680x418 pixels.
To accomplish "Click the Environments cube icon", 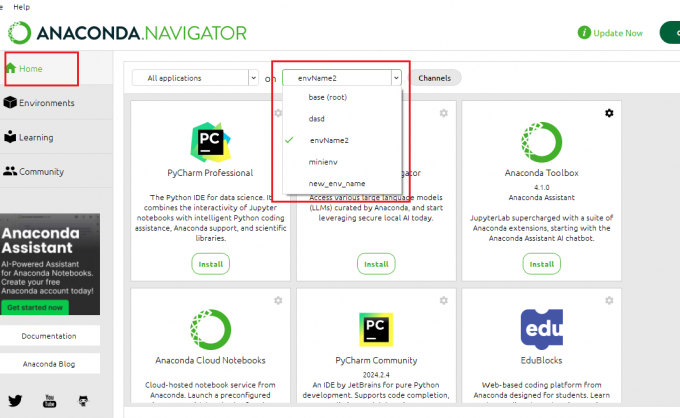I will [10, 102].
